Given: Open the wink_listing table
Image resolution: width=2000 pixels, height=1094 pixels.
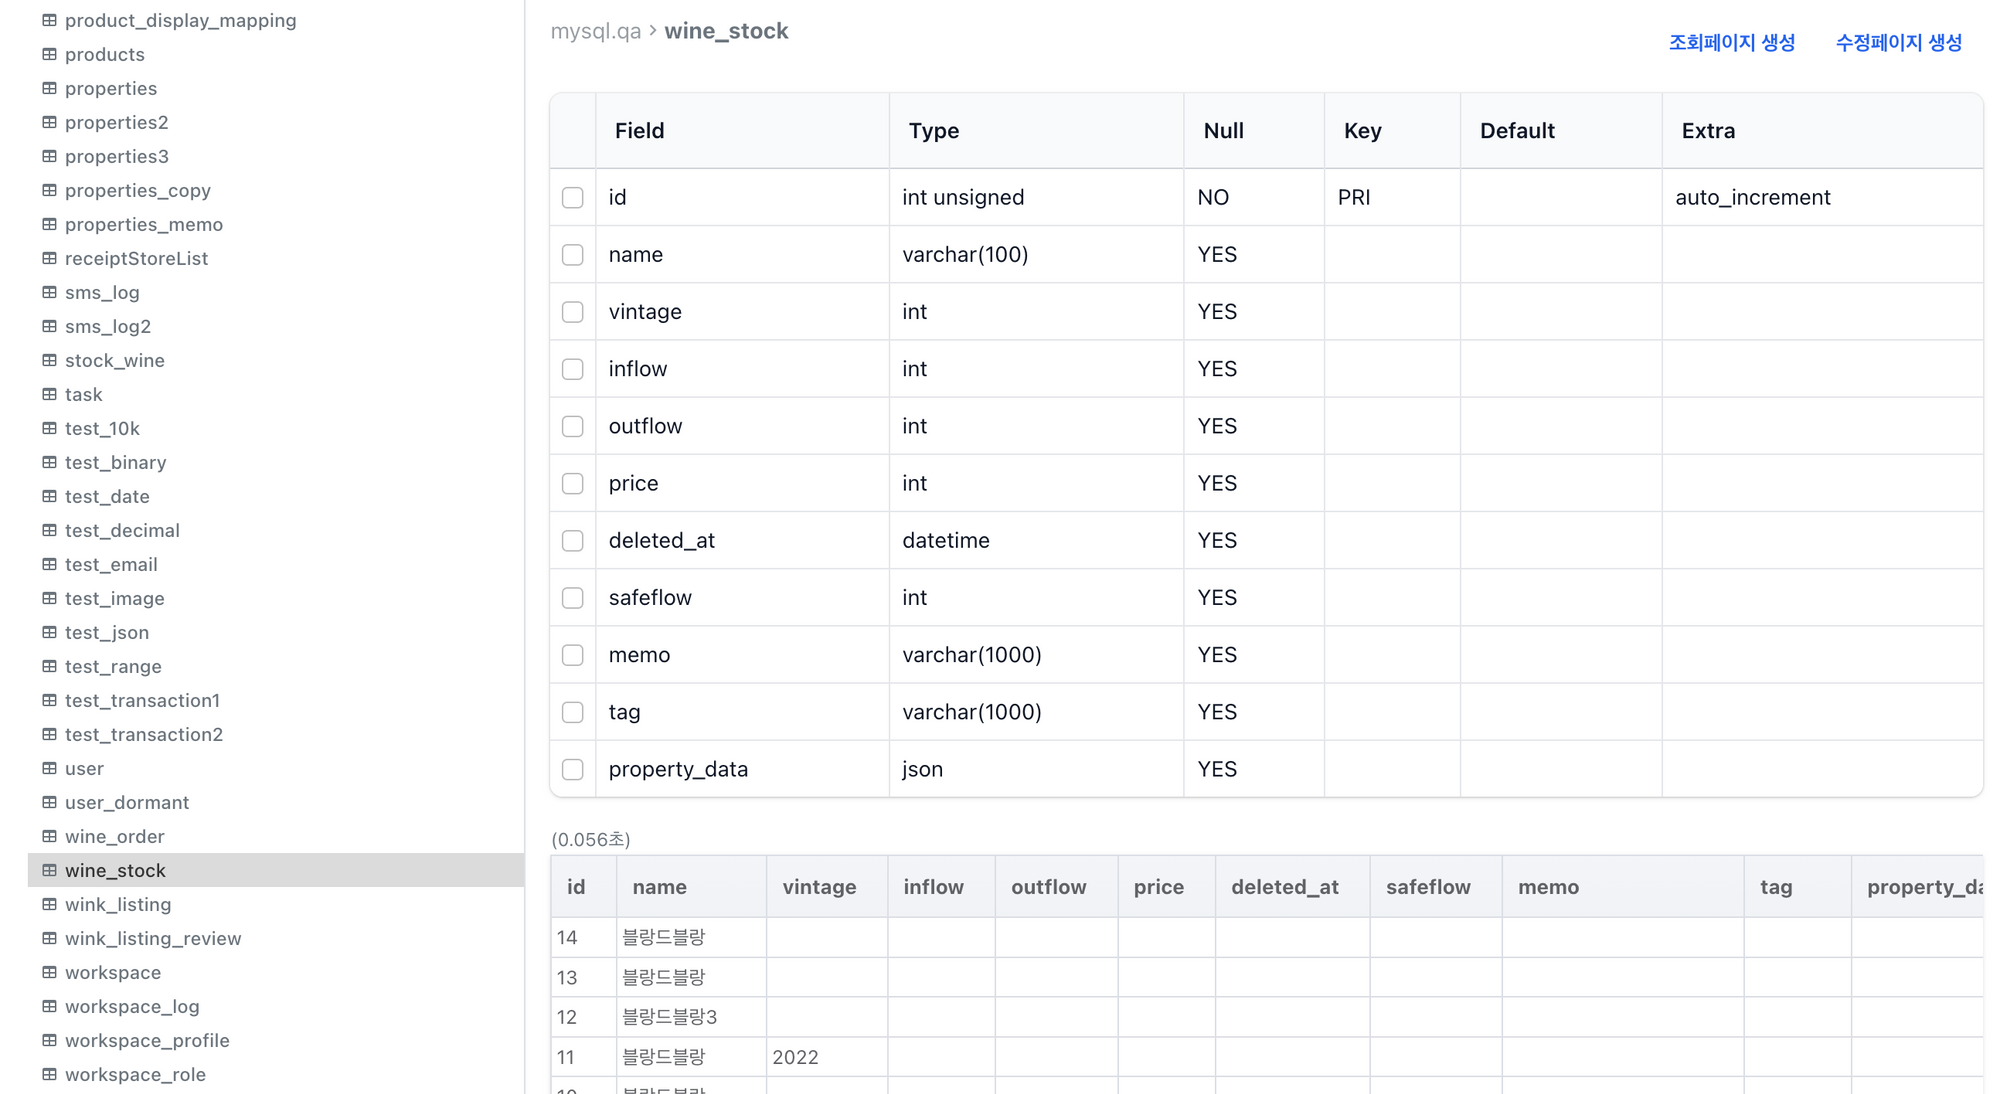Looking at the screenshot, I should (x=118, y=904).
